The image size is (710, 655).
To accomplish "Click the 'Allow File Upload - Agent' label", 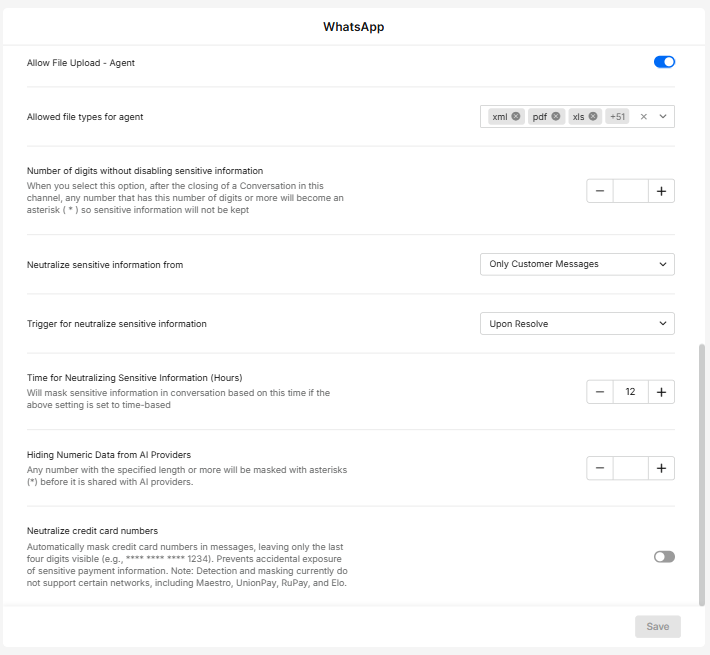I will click(x=81, y=63).
